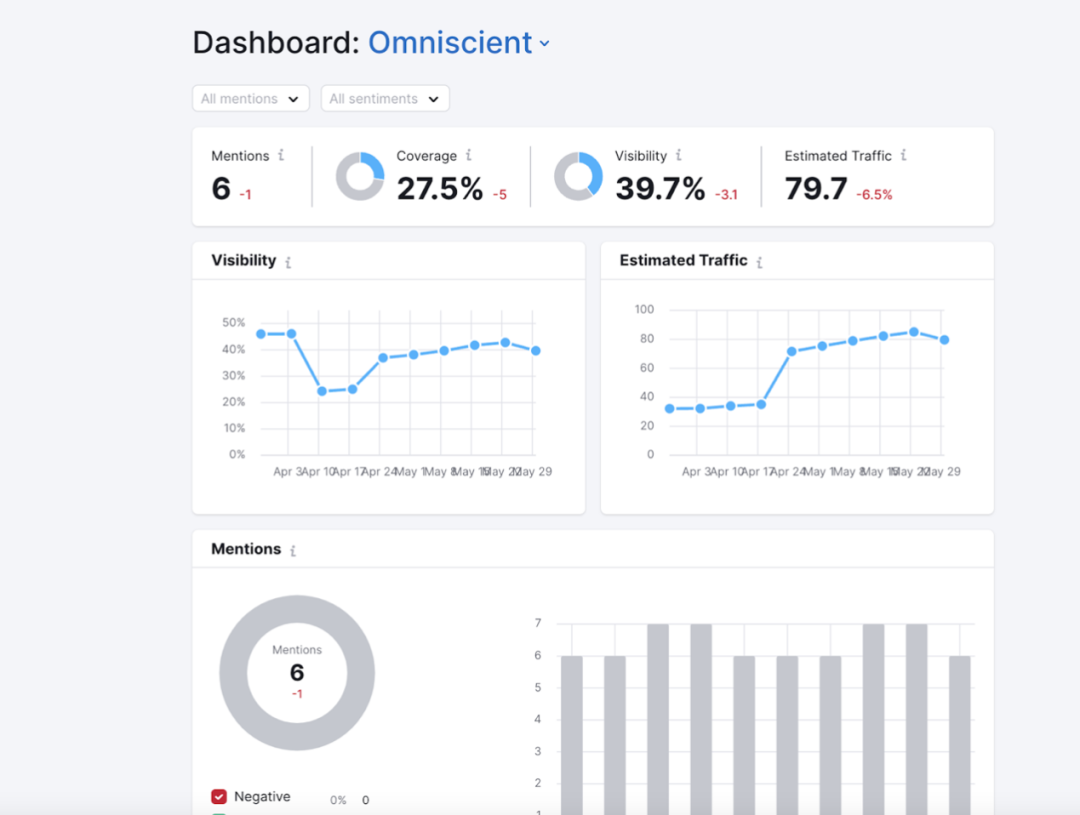Open the All sentiments filter dropdown
This screenshot has height=815, width=1080.
[385, 99]
